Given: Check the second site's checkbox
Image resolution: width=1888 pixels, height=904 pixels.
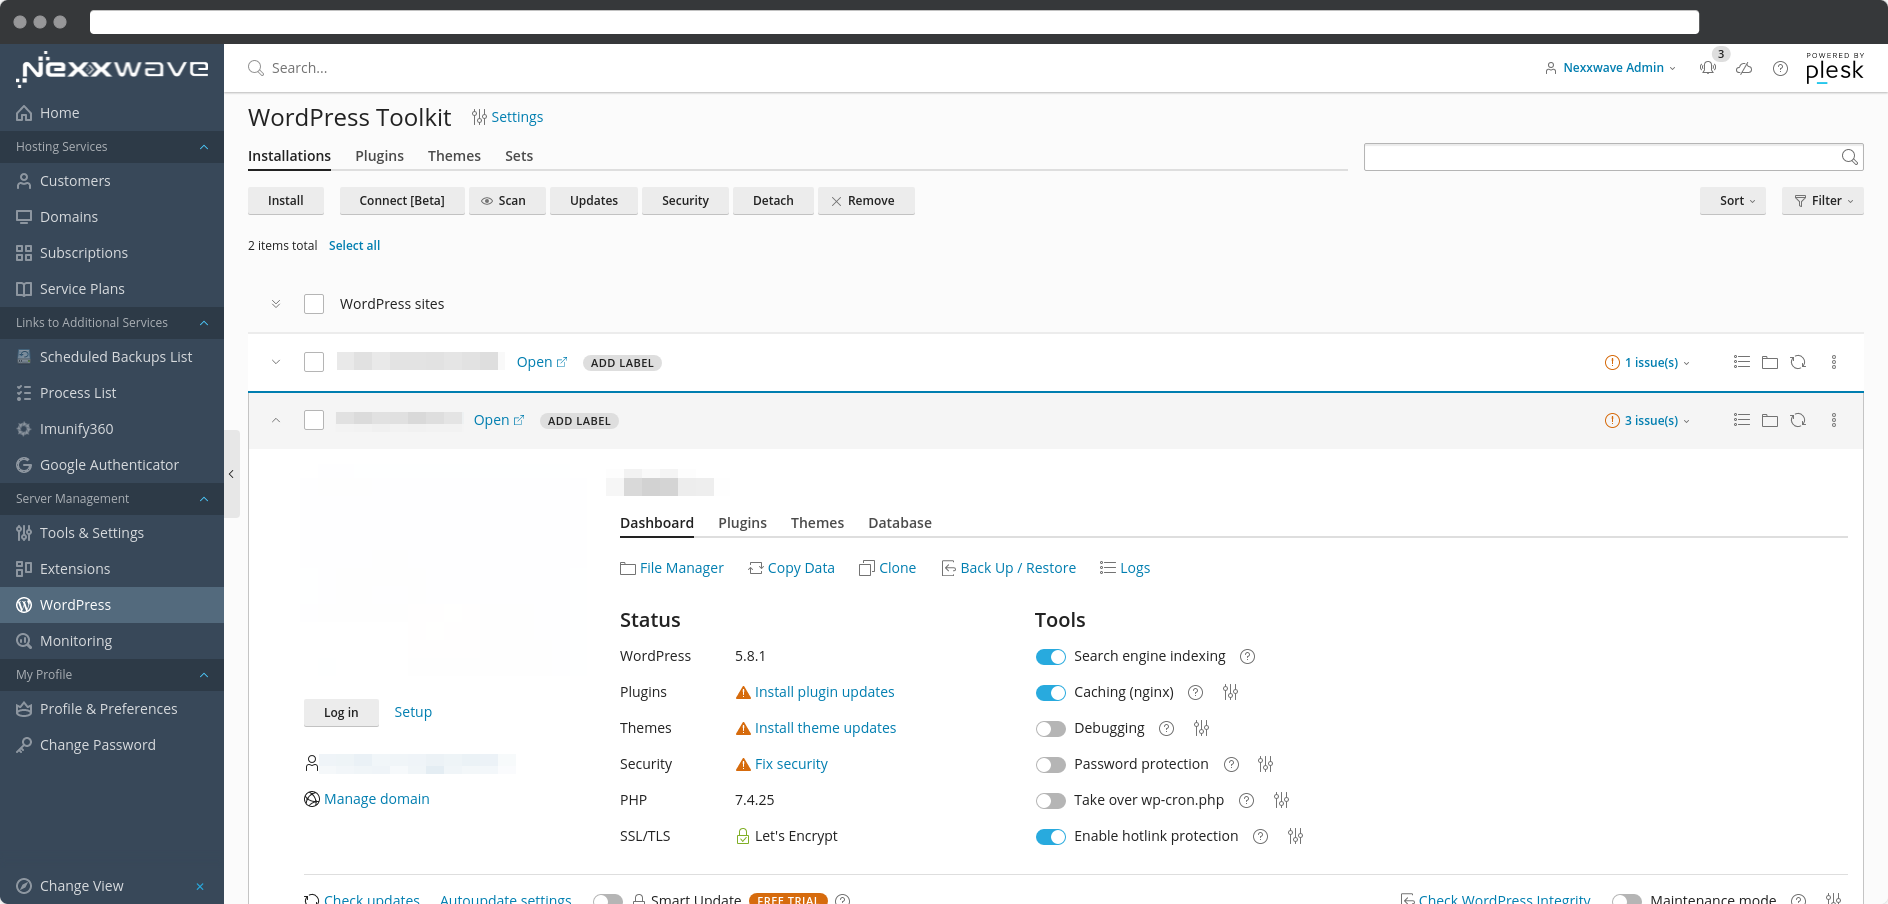Looking at the screenshot, I should pos(314,420).
